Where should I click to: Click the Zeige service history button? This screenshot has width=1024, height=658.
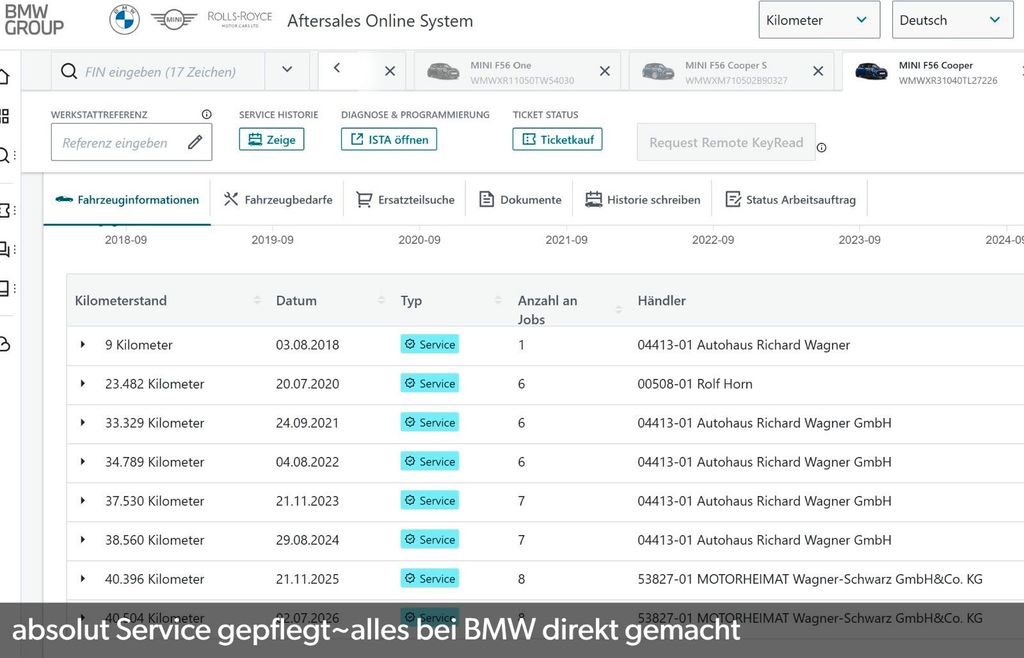(x=272, y=139)
